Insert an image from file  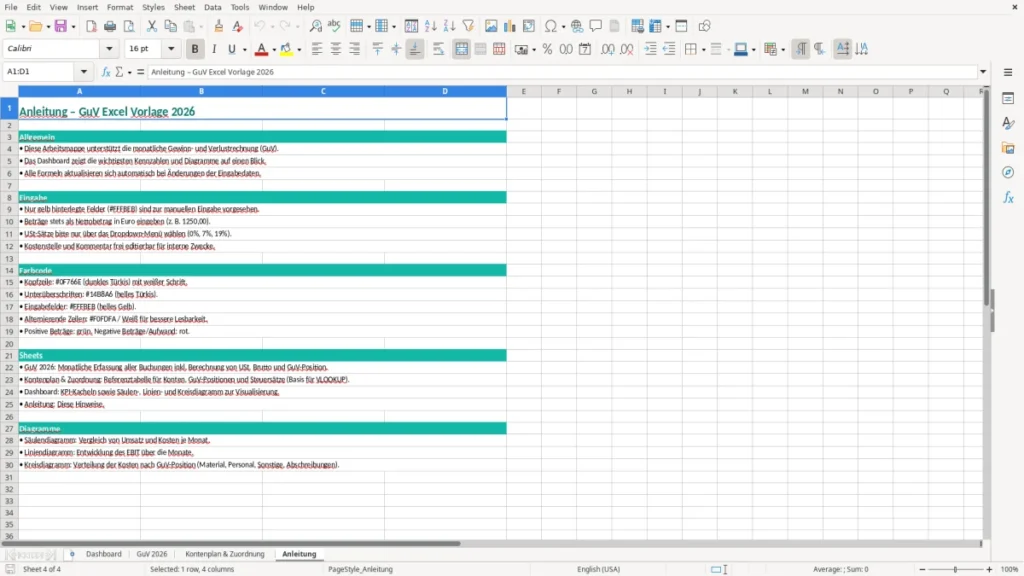(x=491, y=26)
